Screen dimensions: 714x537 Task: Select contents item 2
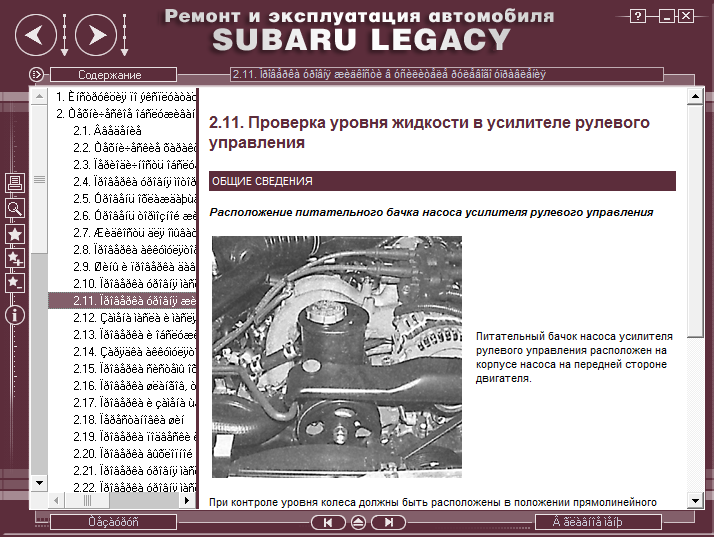126,114
